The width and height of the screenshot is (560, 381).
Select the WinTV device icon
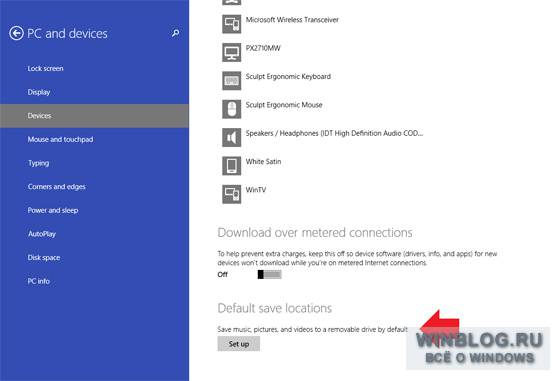[x=231, y=194]
